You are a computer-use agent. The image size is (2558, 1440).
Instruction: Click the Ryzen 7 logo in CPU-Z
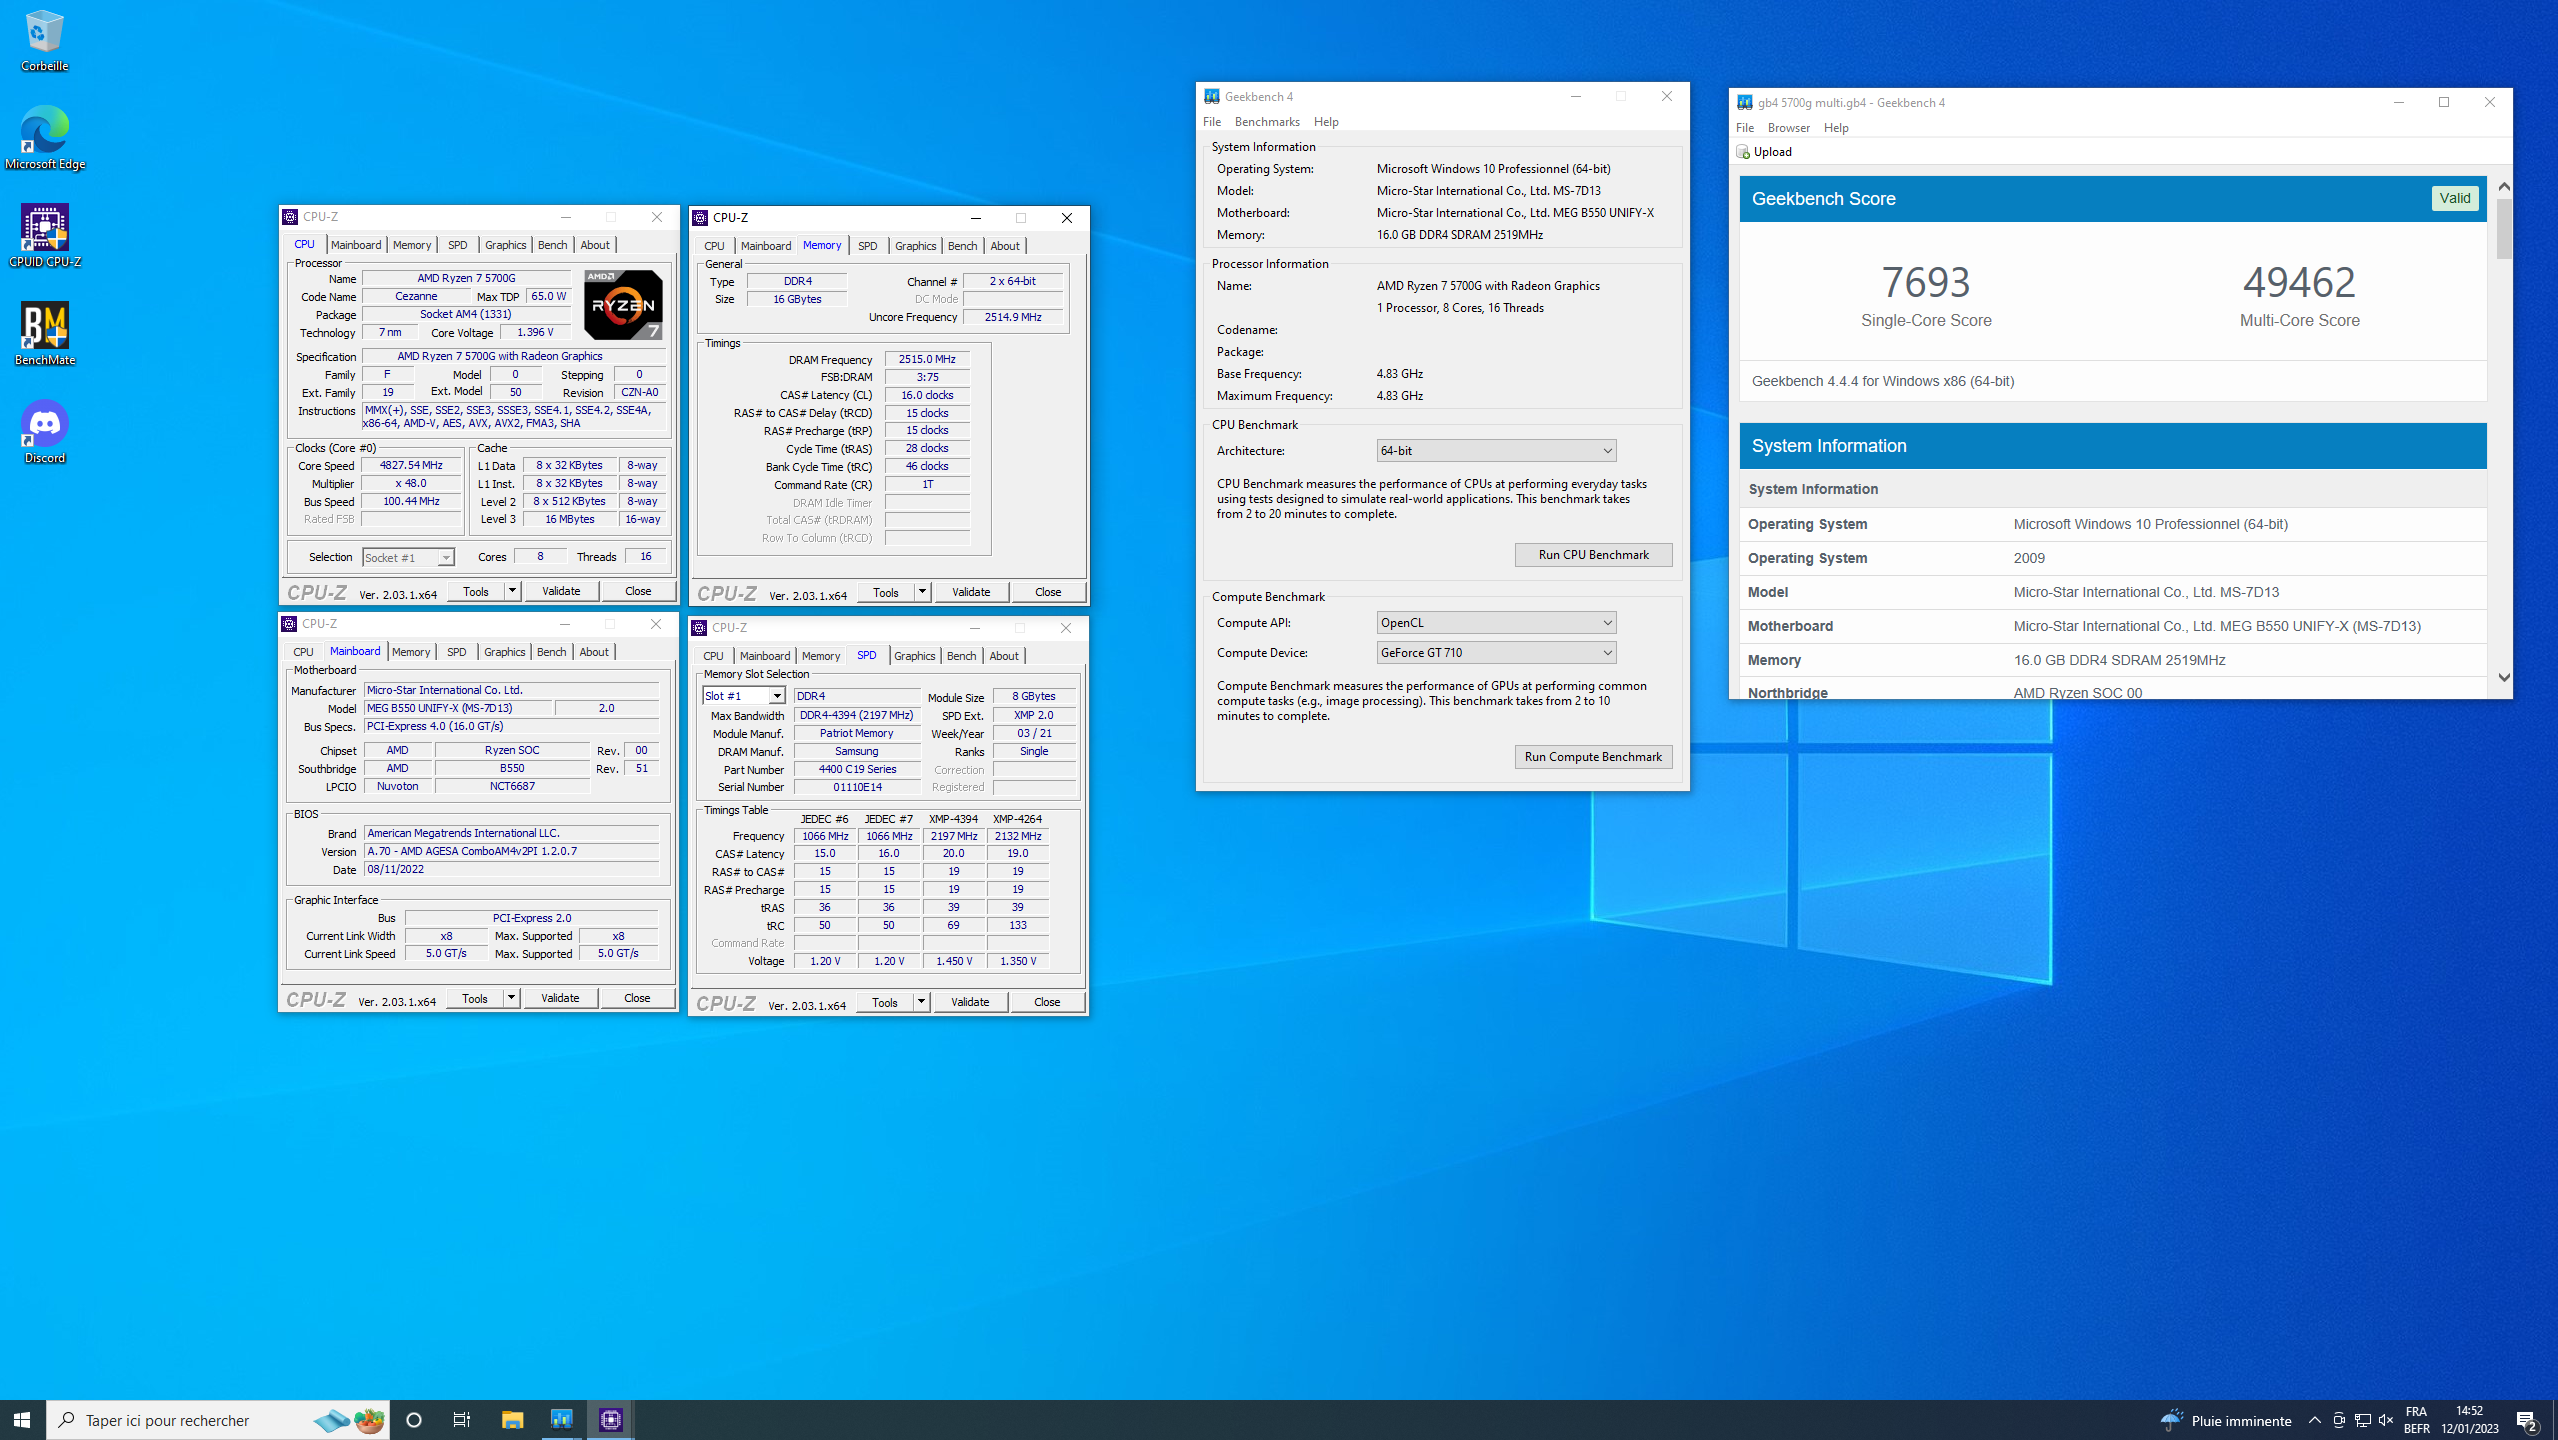tap(623, 305)
